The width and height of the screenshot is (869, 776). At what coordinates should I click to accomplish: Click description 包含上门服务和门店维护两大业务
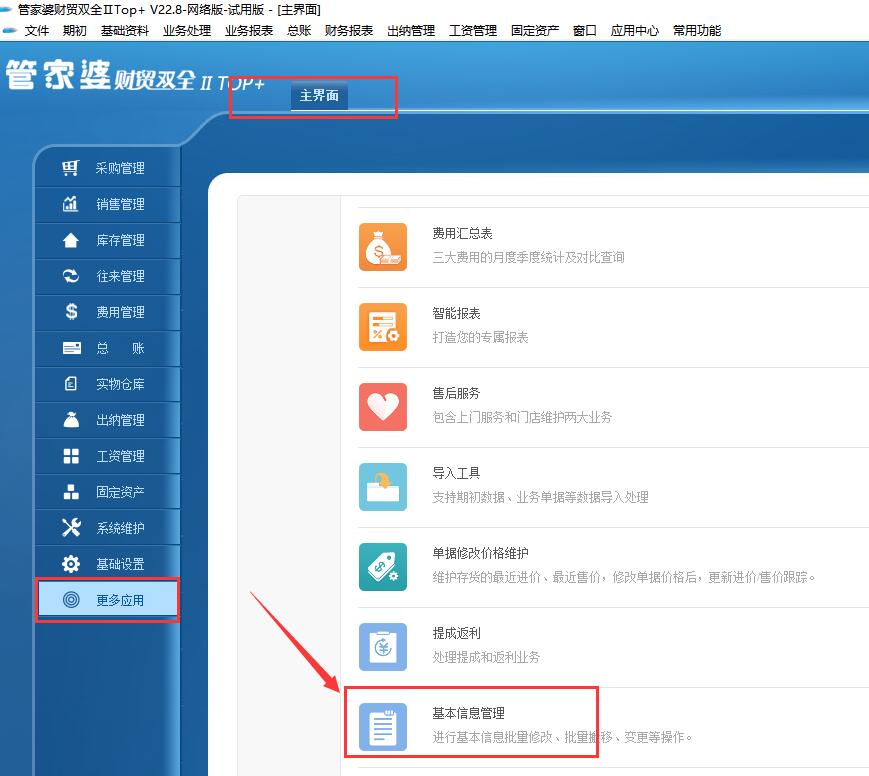[x=523, y=417]
